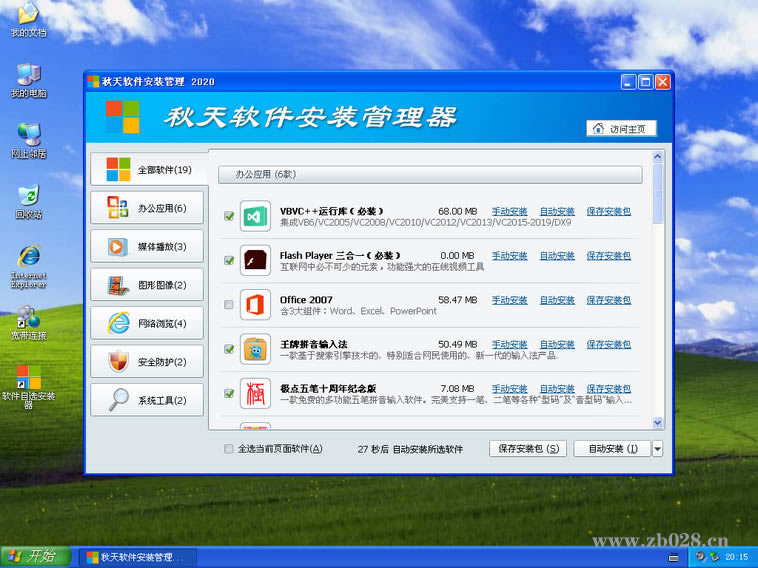Click the large Windows logo in the header
The image size is (758, 568).
122,117
